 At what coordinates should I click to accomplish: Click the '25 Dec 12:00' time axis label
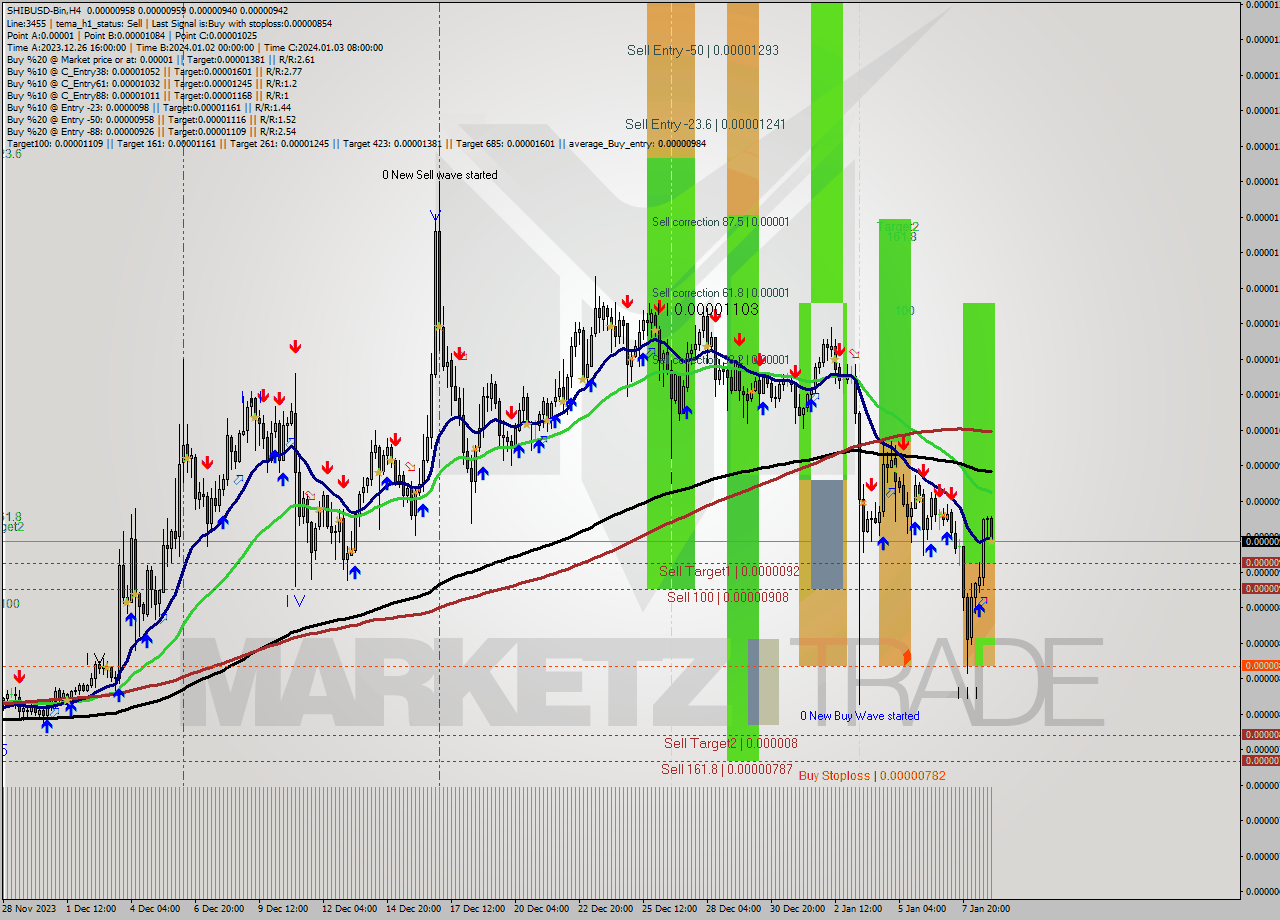pos(669,909)
